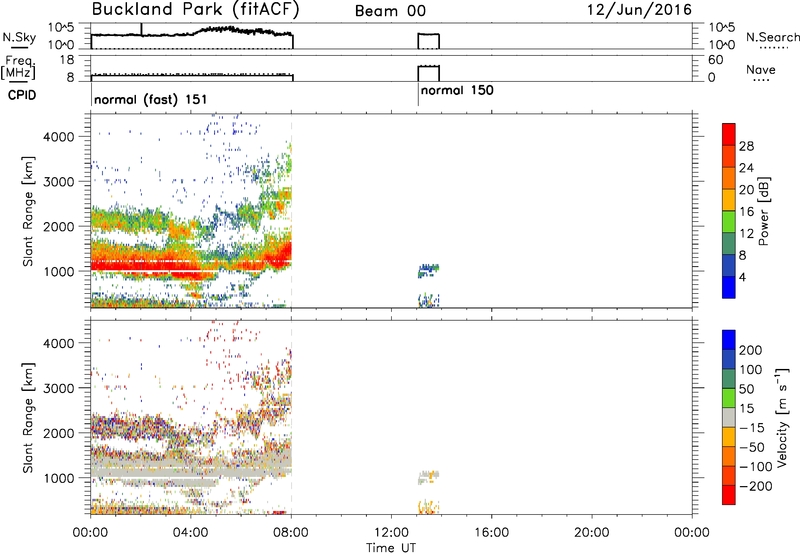Click the "4000" tick on the power panel
Screen dimensions: 800x554
coord(59,137)
